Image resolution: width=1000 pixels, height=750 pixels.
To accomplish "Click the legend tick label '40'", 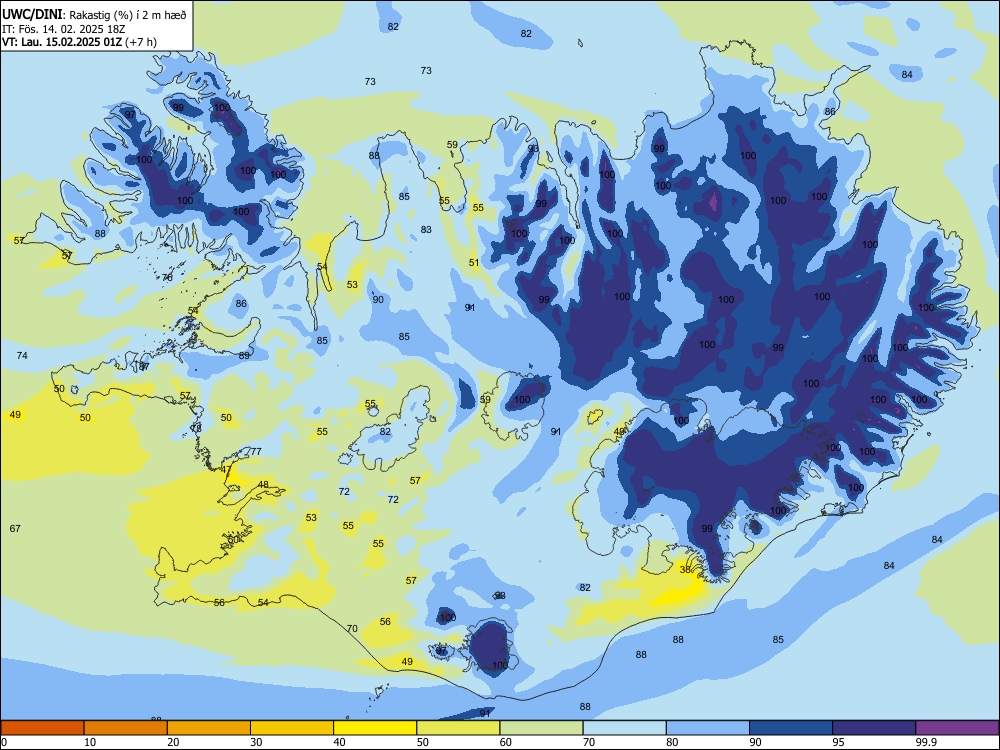I will click(339, 742).
